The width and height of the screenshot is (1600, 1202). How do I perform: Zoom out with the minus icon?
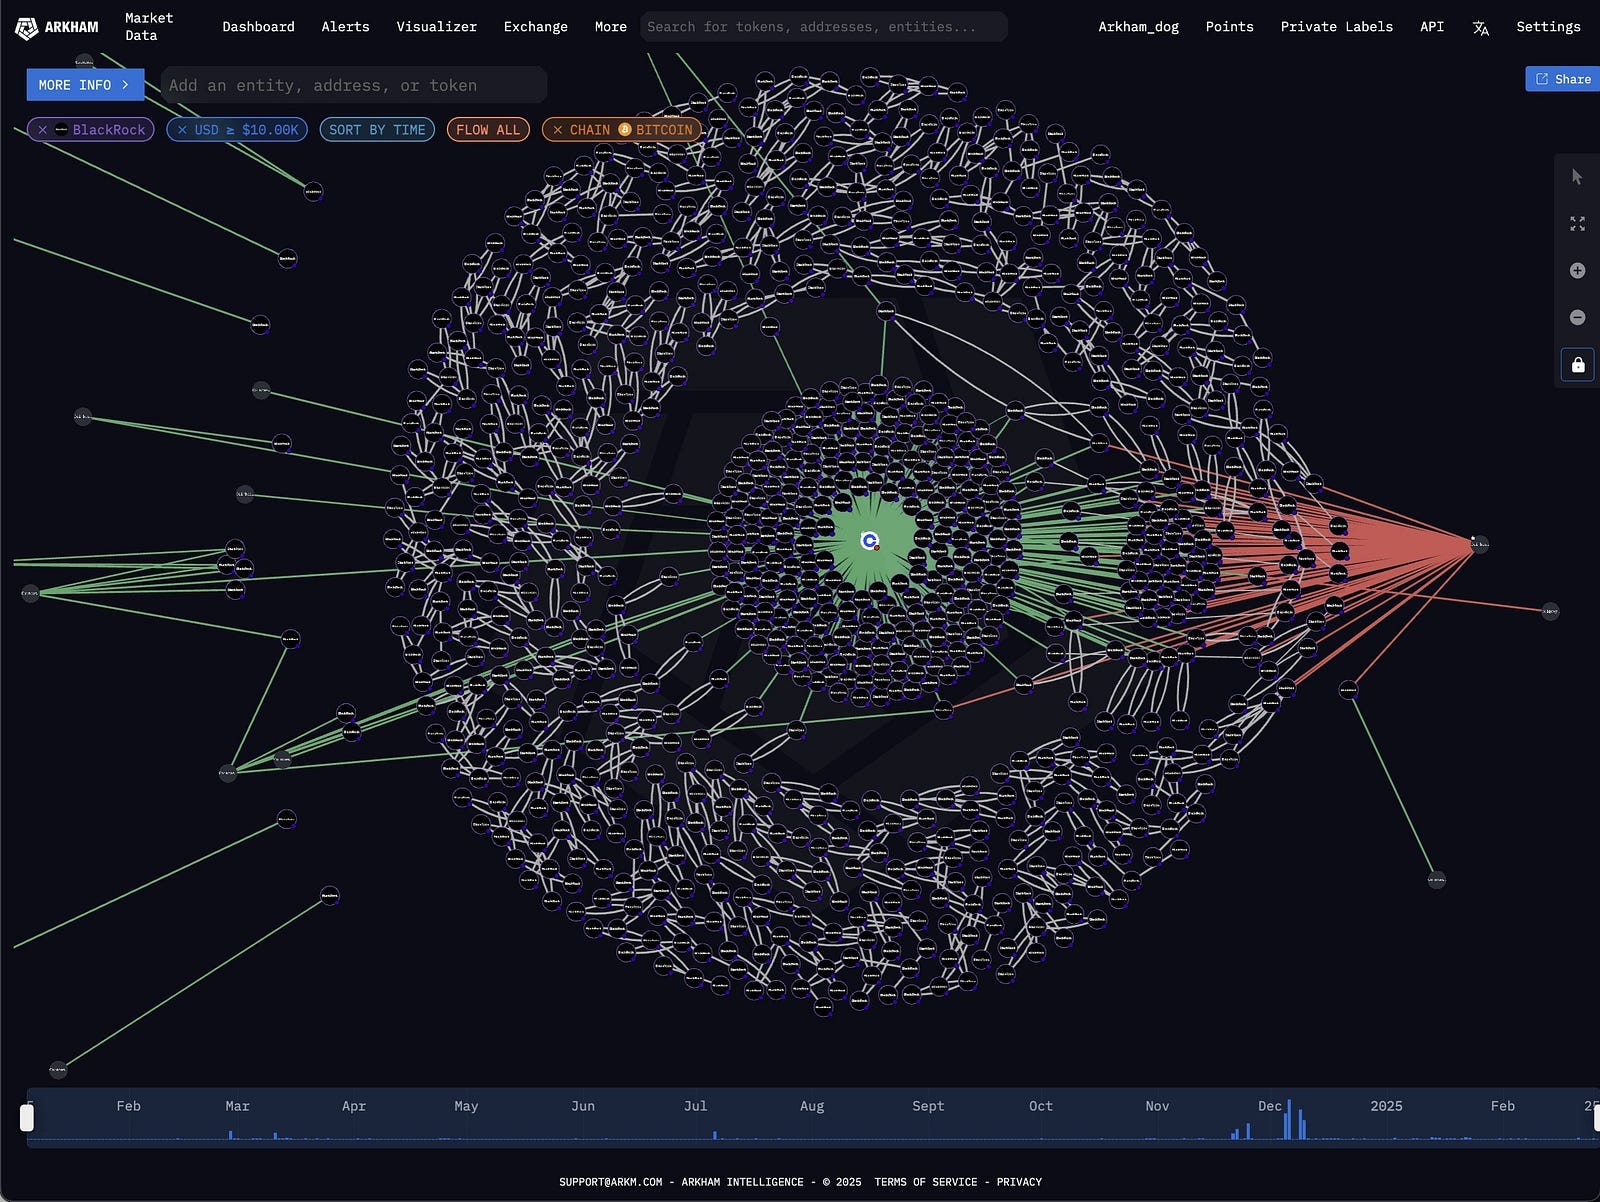tap(1577, 317)
